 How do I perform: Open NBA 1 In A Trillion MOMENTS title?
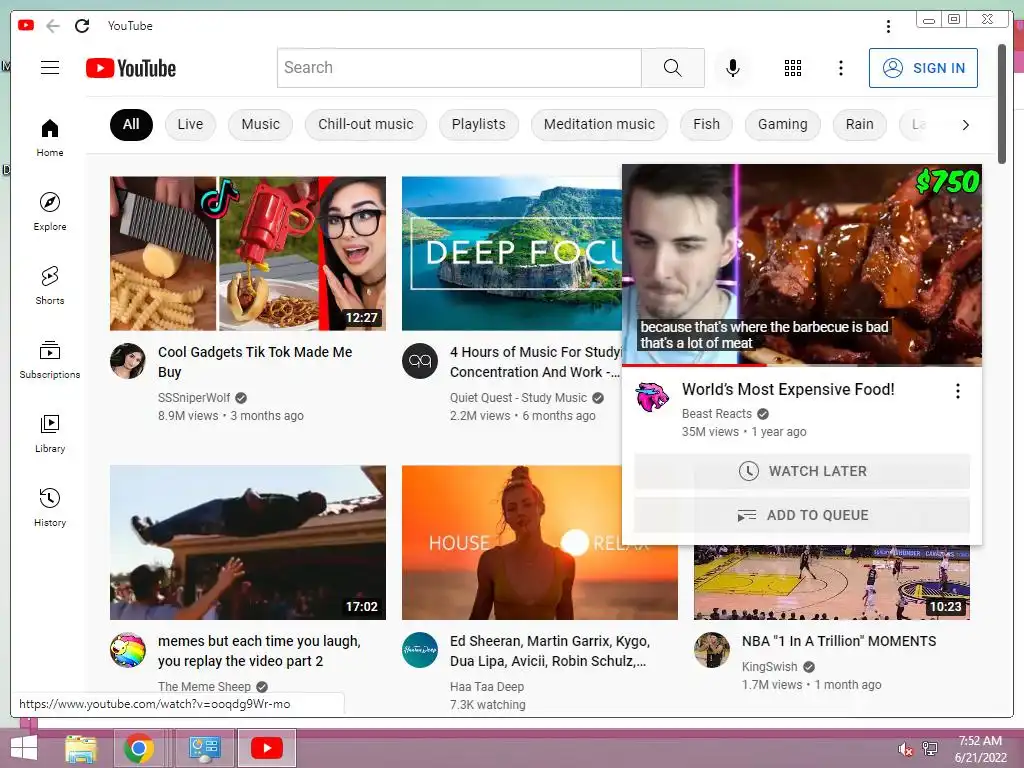839,641
